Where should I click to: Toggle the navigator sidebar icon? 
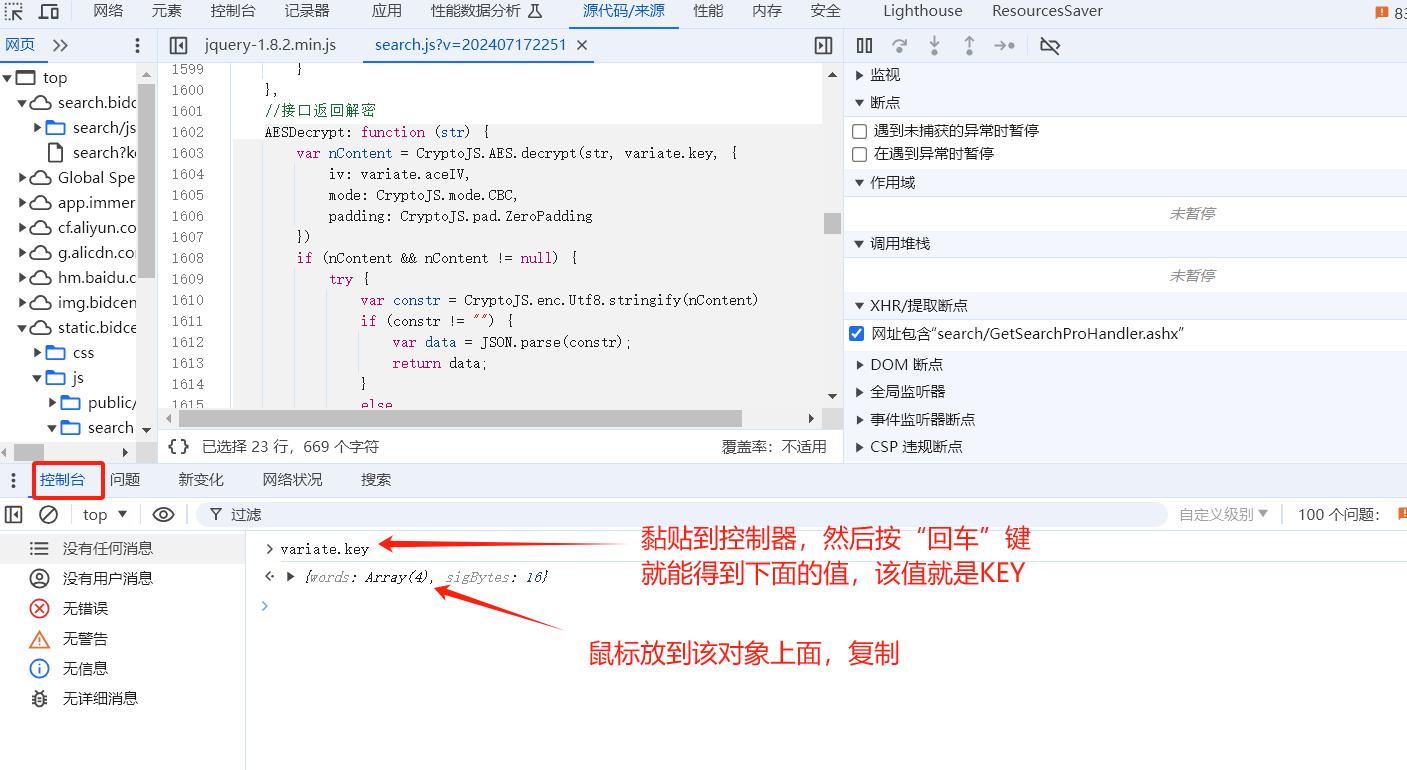pyautogui.click(x=179, y=45)
